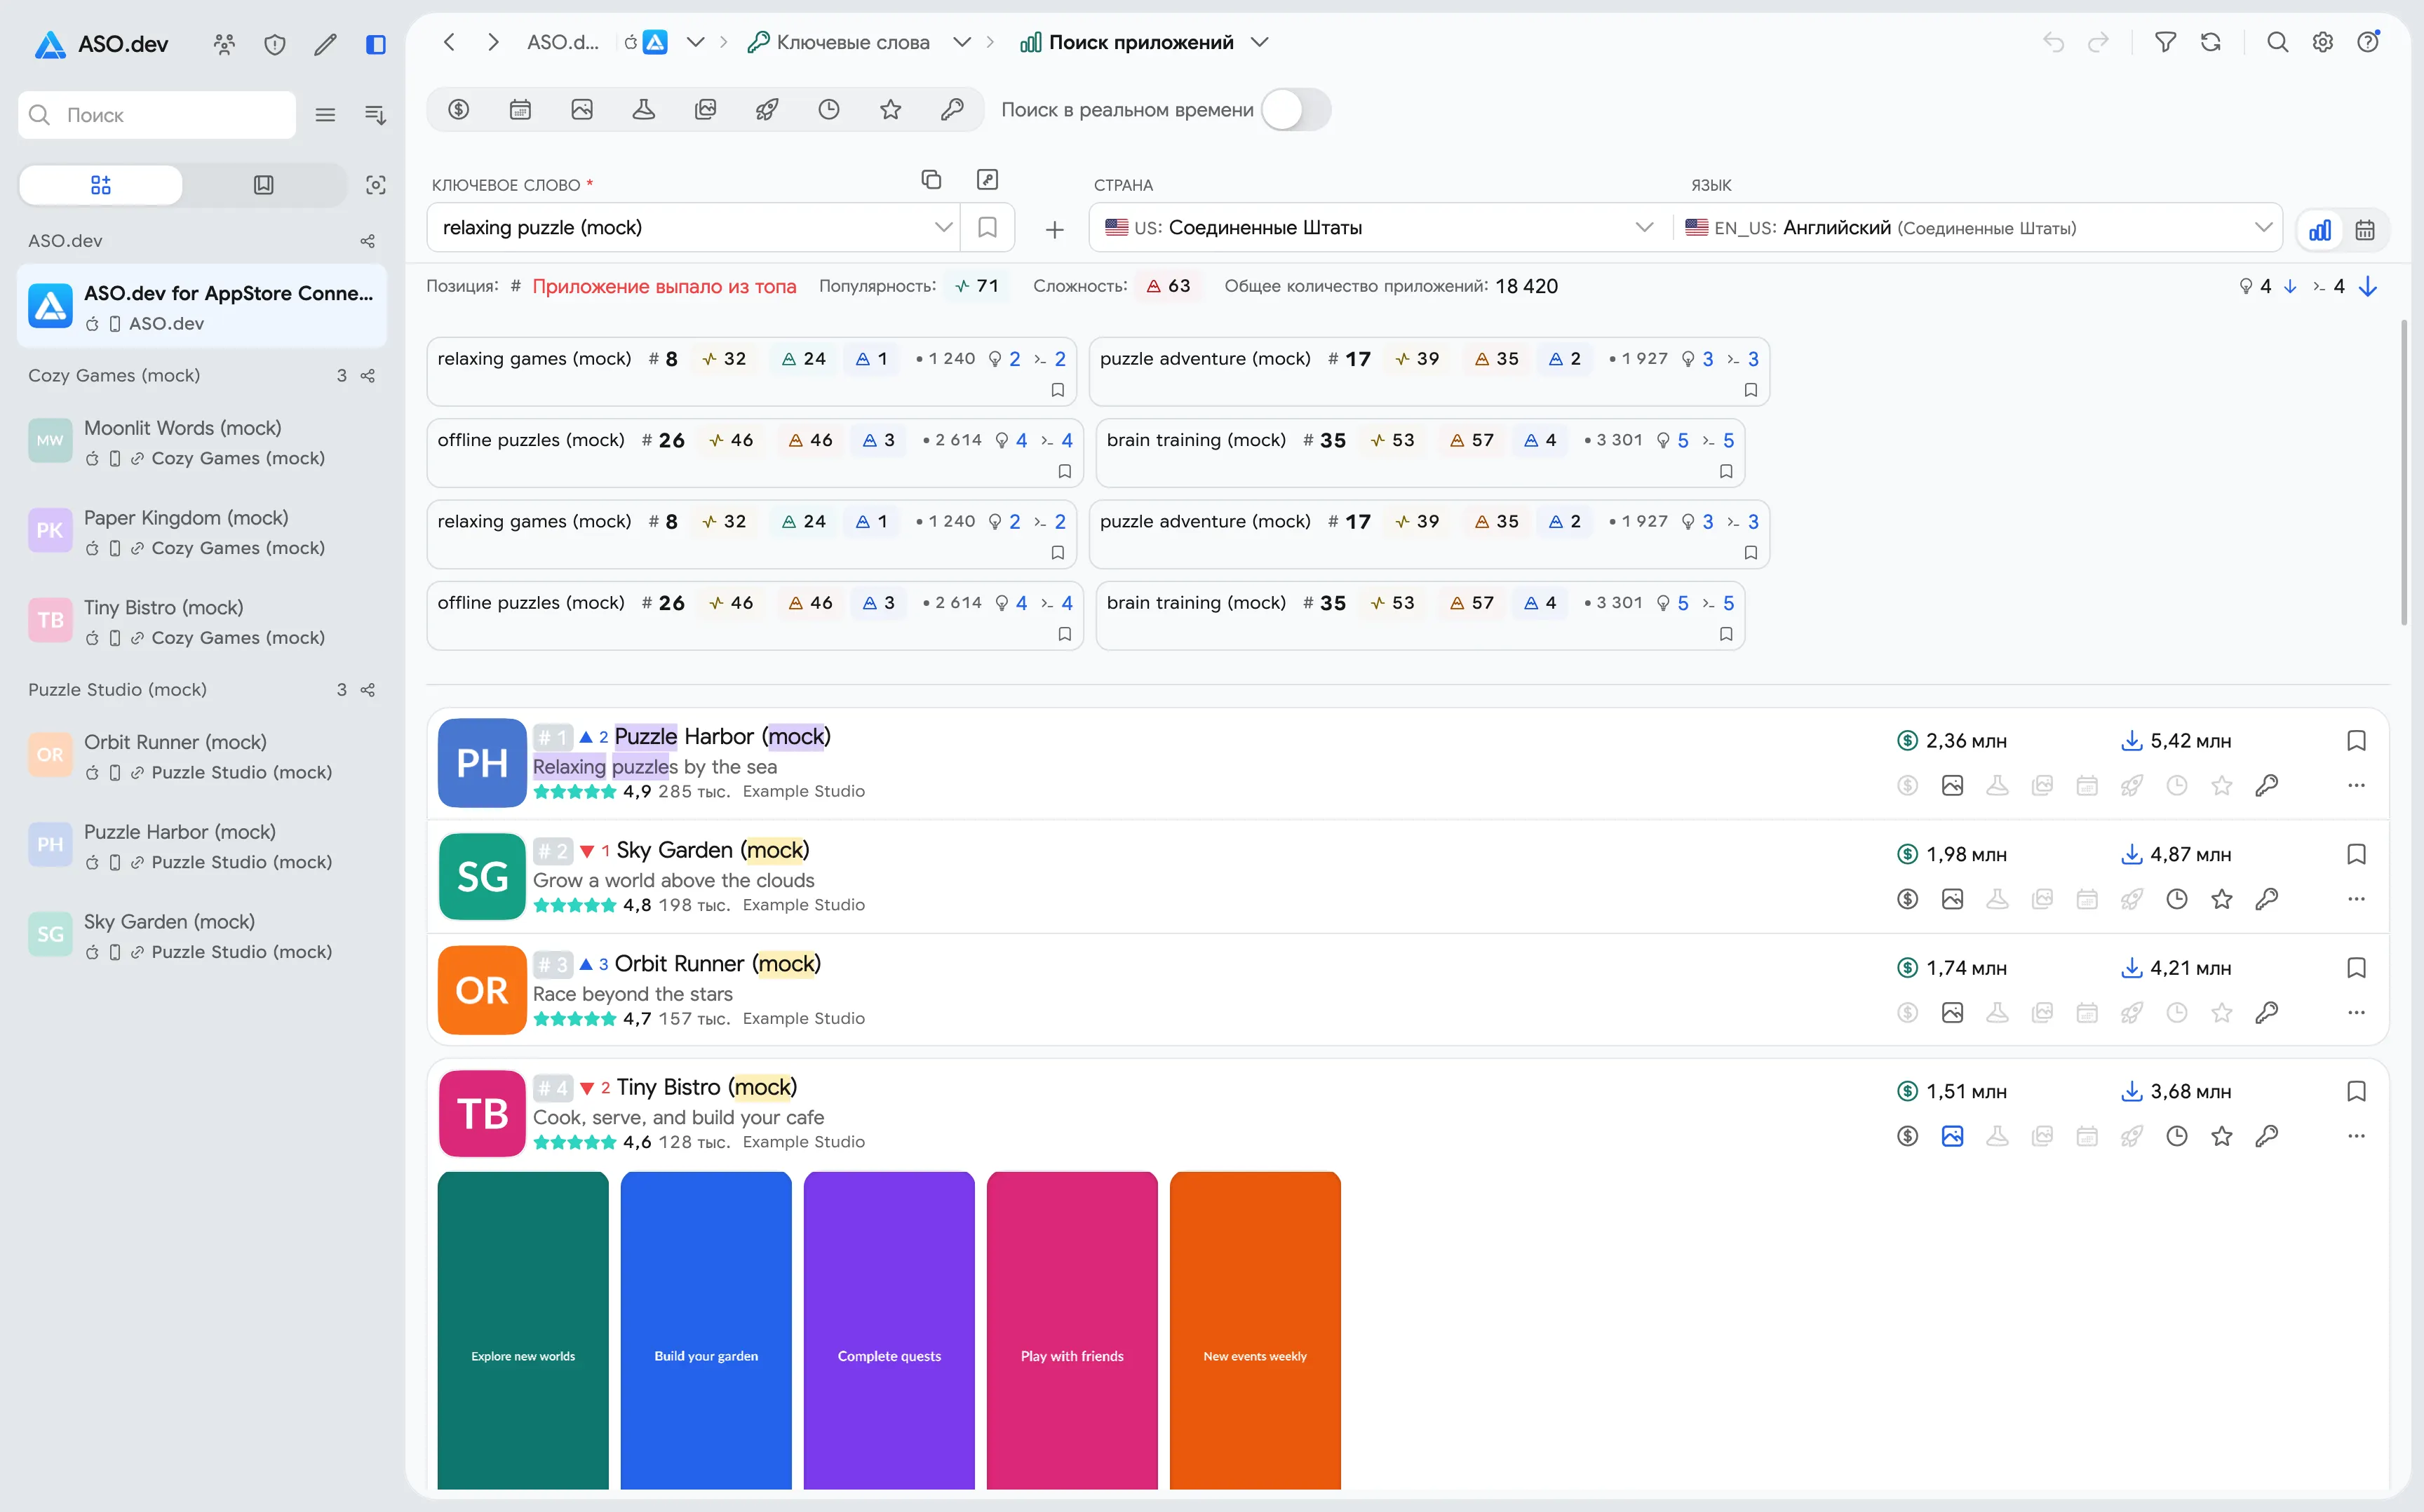Click the pencil edit icon in sidebar header
Image resolution: width=2424 pixels, height=1512 pixels.
pyautogui.click(x=325, y=44)
